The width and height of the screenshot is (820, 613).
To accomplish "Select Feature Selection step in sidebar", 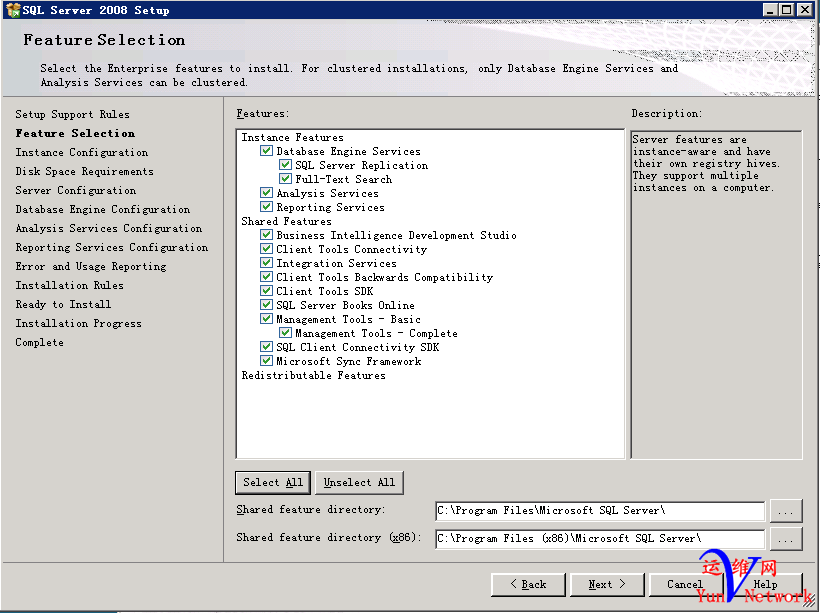I will tap(75, 133).
